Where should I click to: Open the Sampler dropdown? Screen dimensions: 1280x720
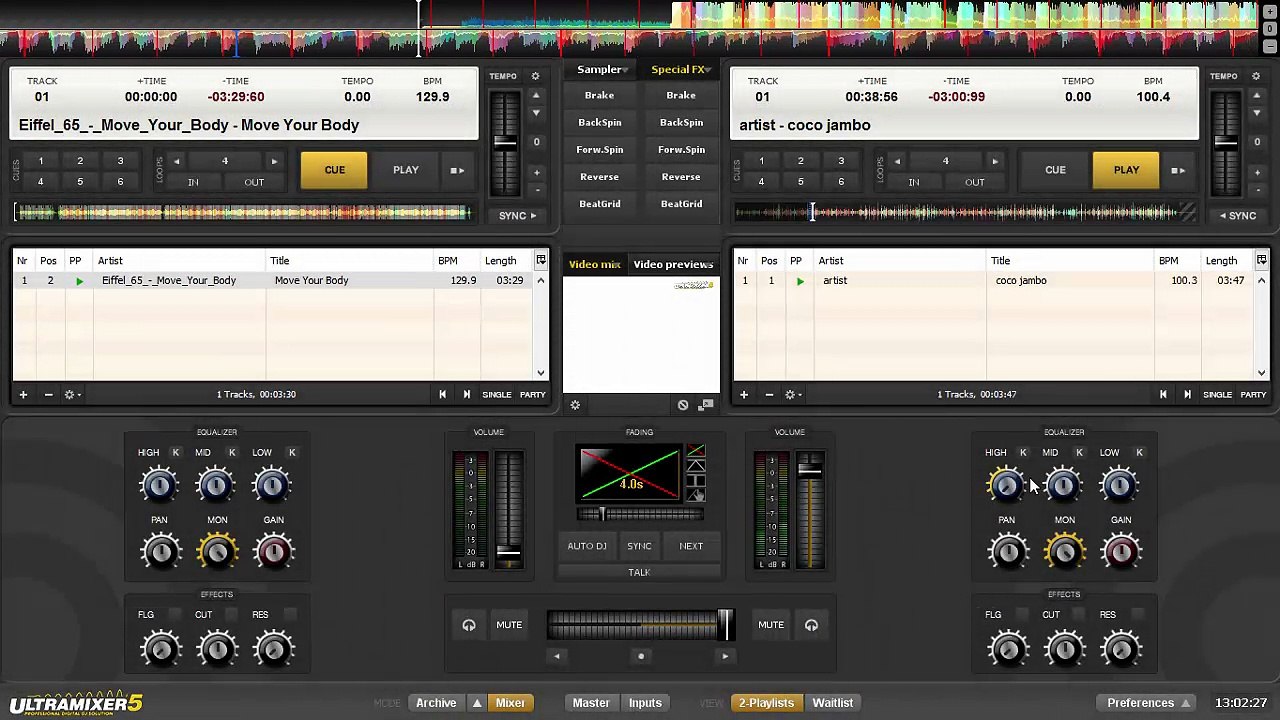tap(602, 69)
